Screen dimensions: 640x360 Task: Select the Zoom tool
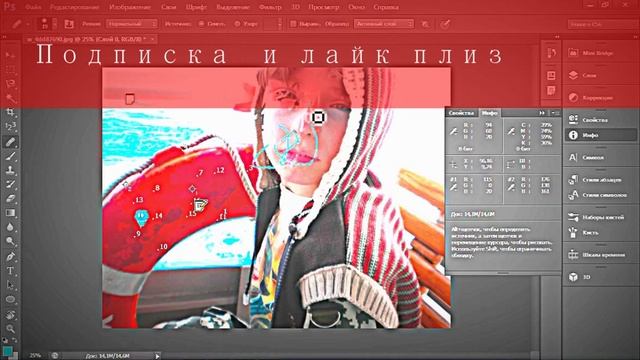10,329
